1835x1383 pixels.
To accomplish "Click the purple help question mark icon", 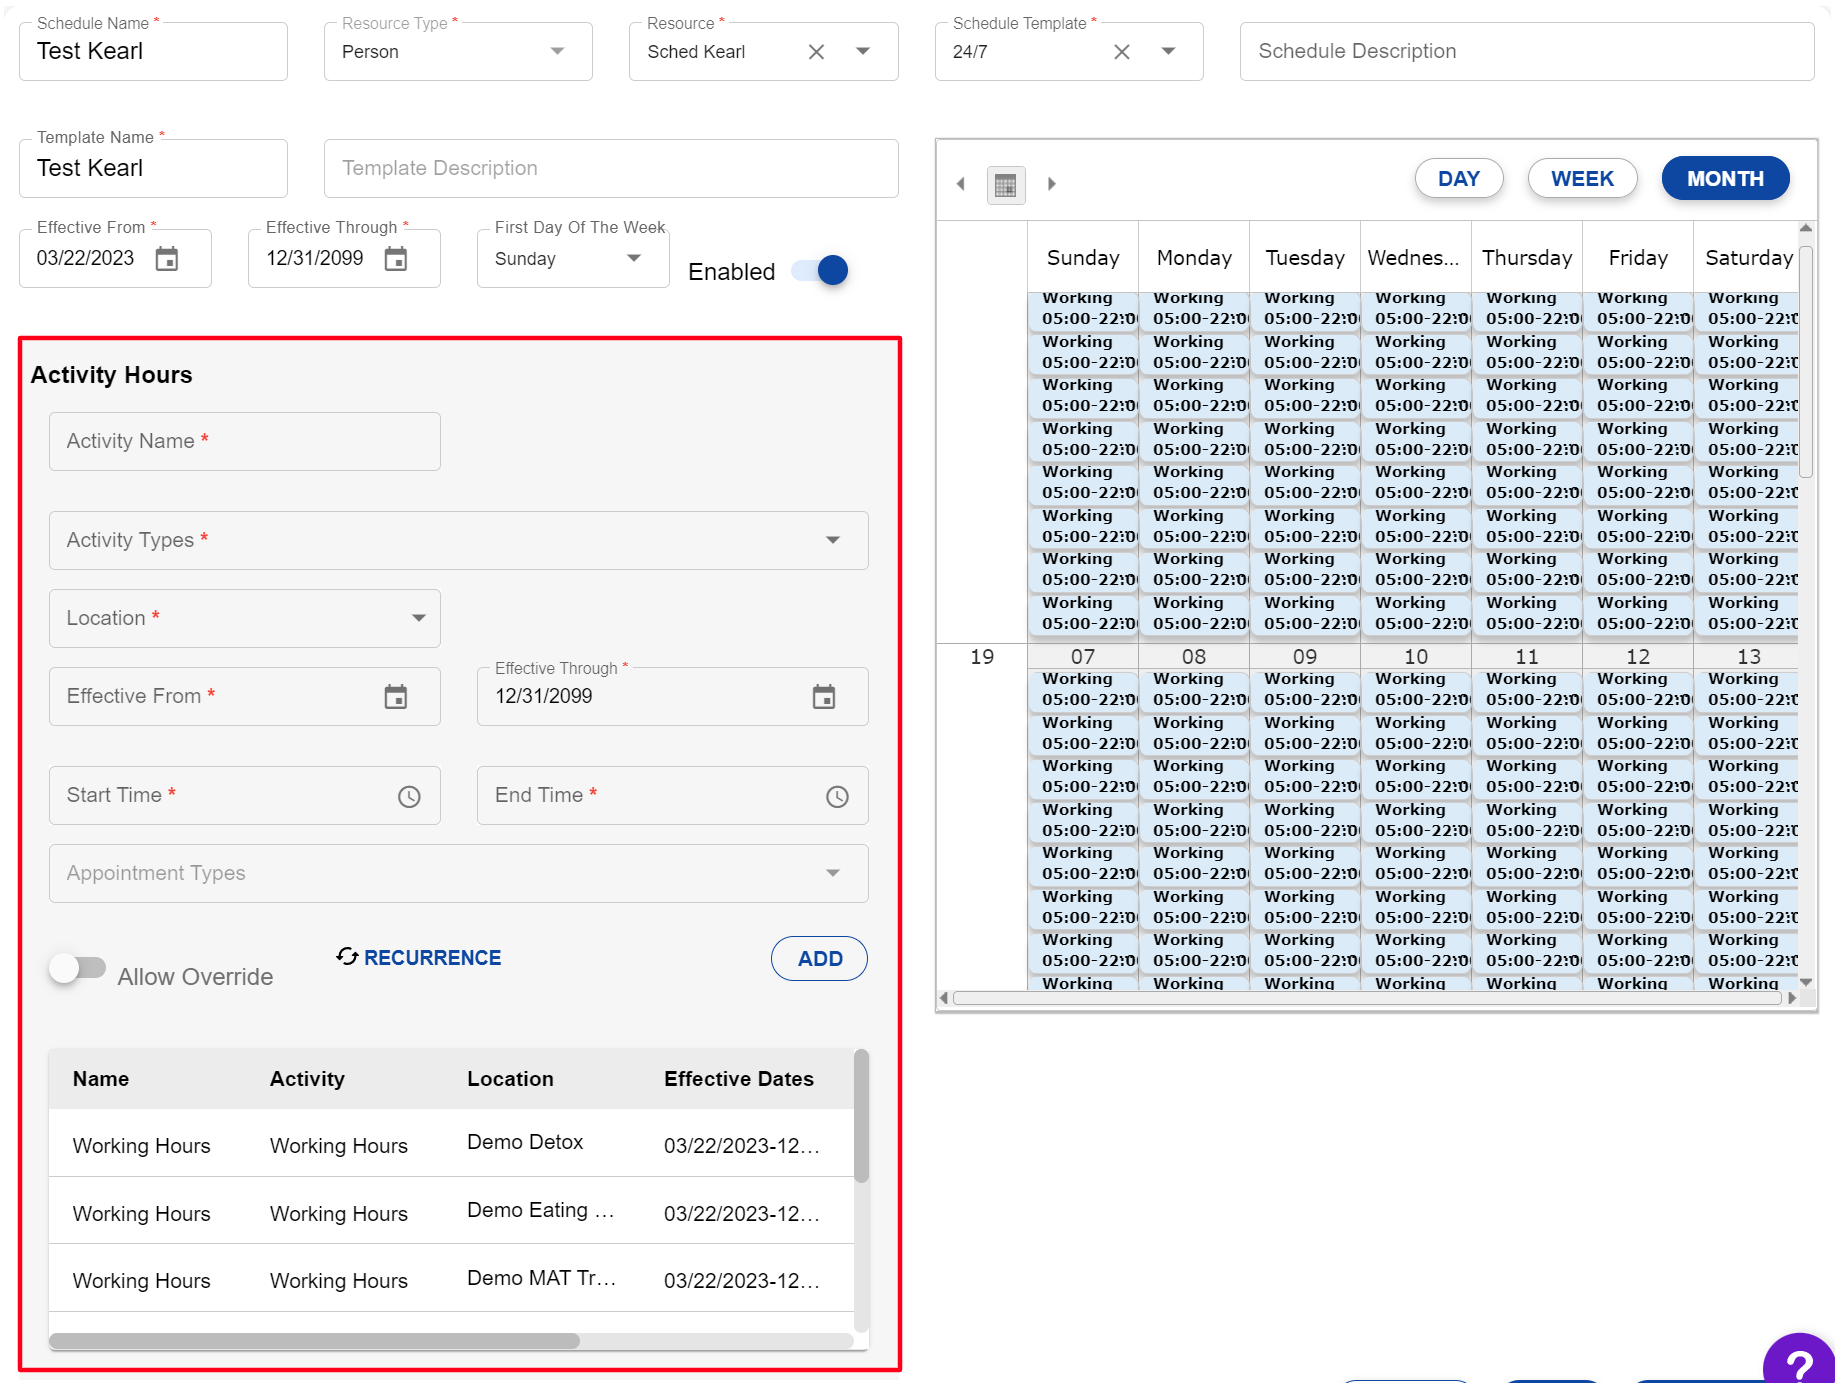I will (x=1799, y=1362).
